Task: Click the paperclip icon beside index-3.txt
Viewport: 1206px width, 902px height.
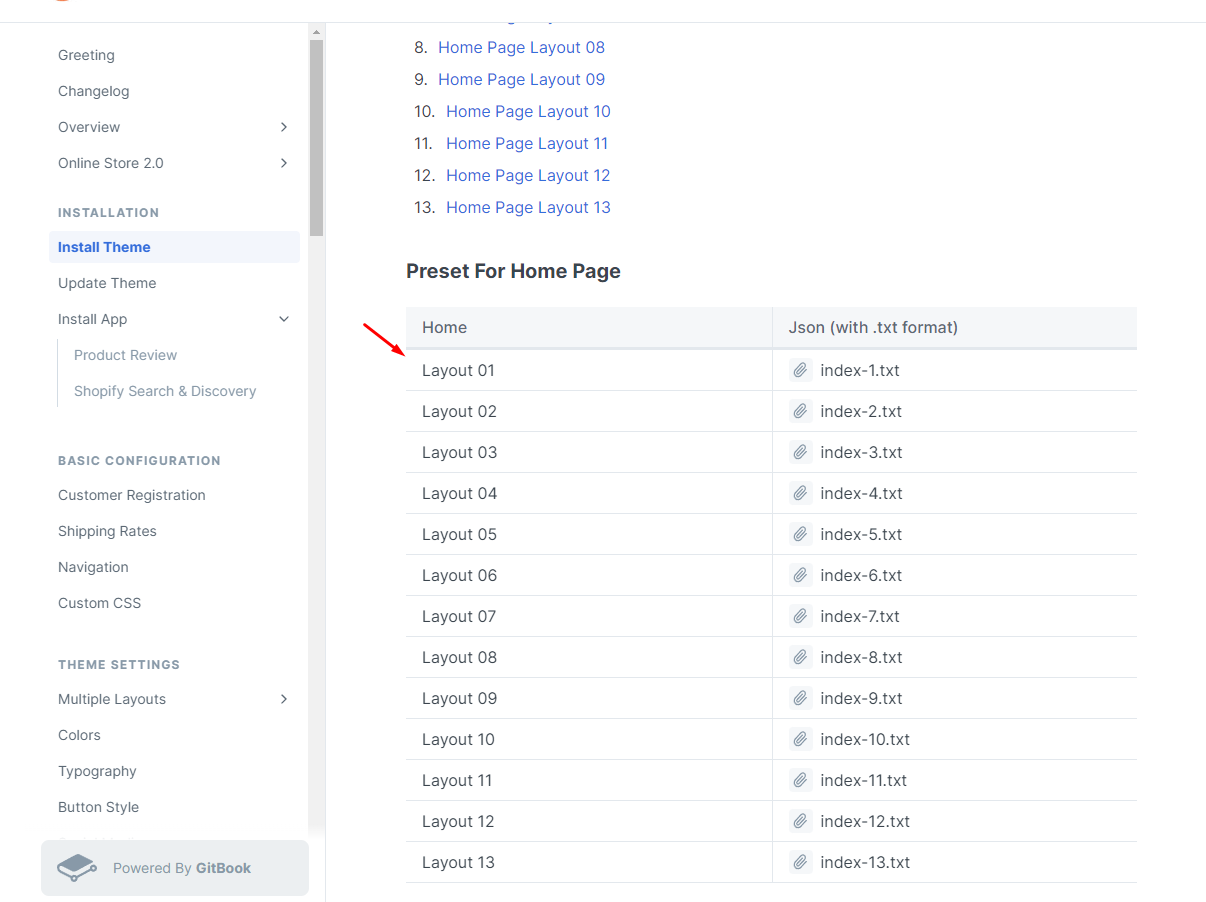Action: coord(800,452)
